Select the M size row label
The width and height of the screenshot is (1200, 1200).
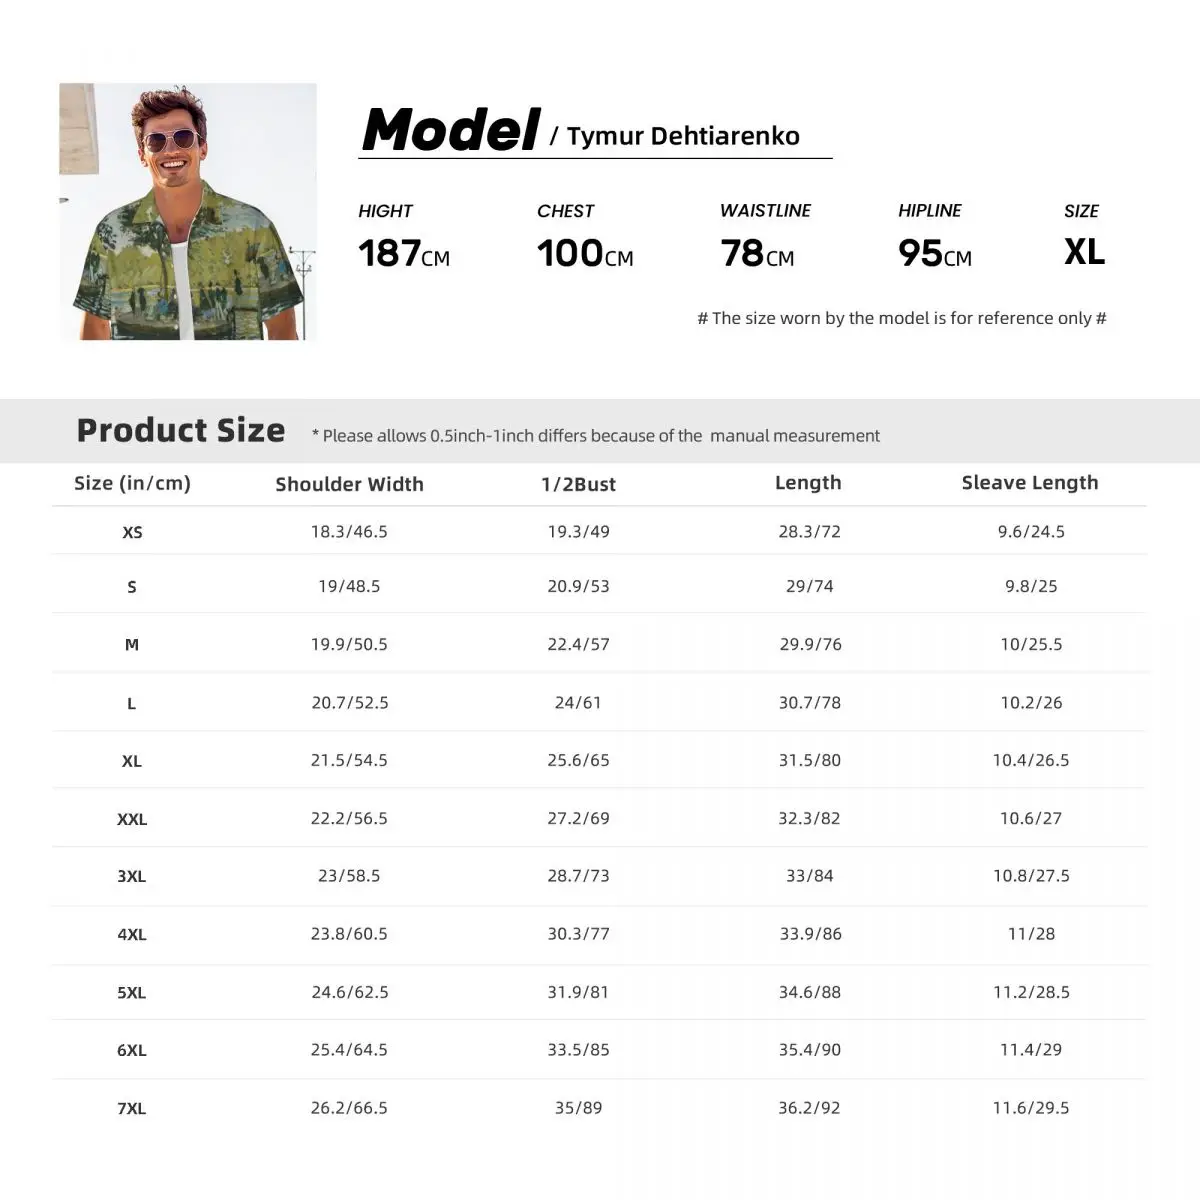(132, 645)
